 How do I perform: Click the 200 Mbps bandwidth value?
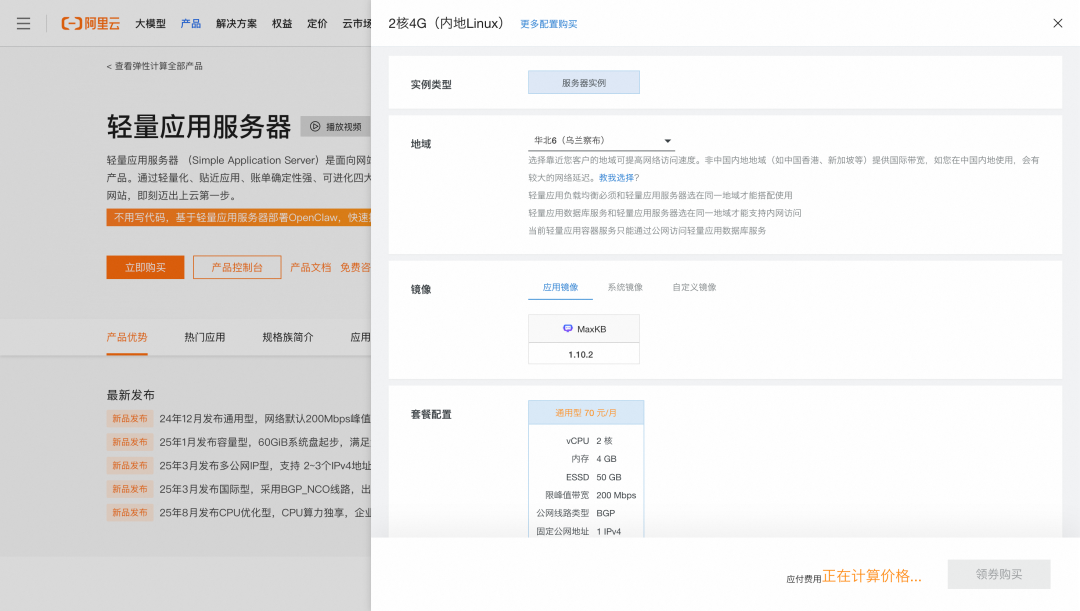pos(616,495)
